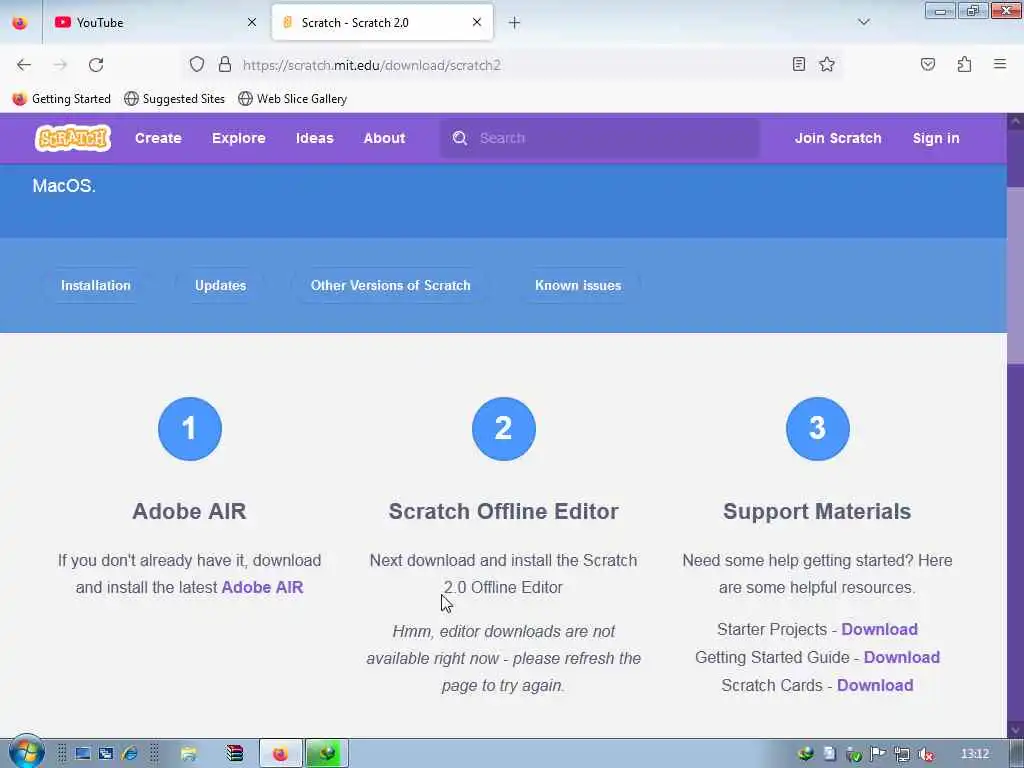The height and width of the screenshot is (768, 1024).
Task: Click Switch between windows quick launch icon
Action: pyautogui.click(x=106, y=754)
